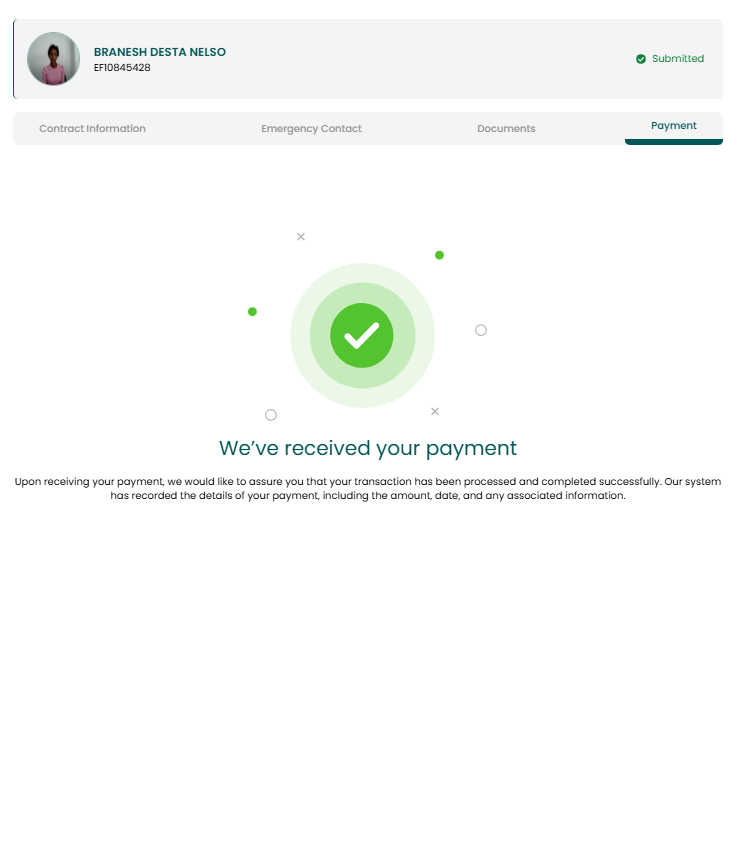Screen dimensions: 747x867
Task: Switch to Emergency Contact tab
Action: pos(311,128)
